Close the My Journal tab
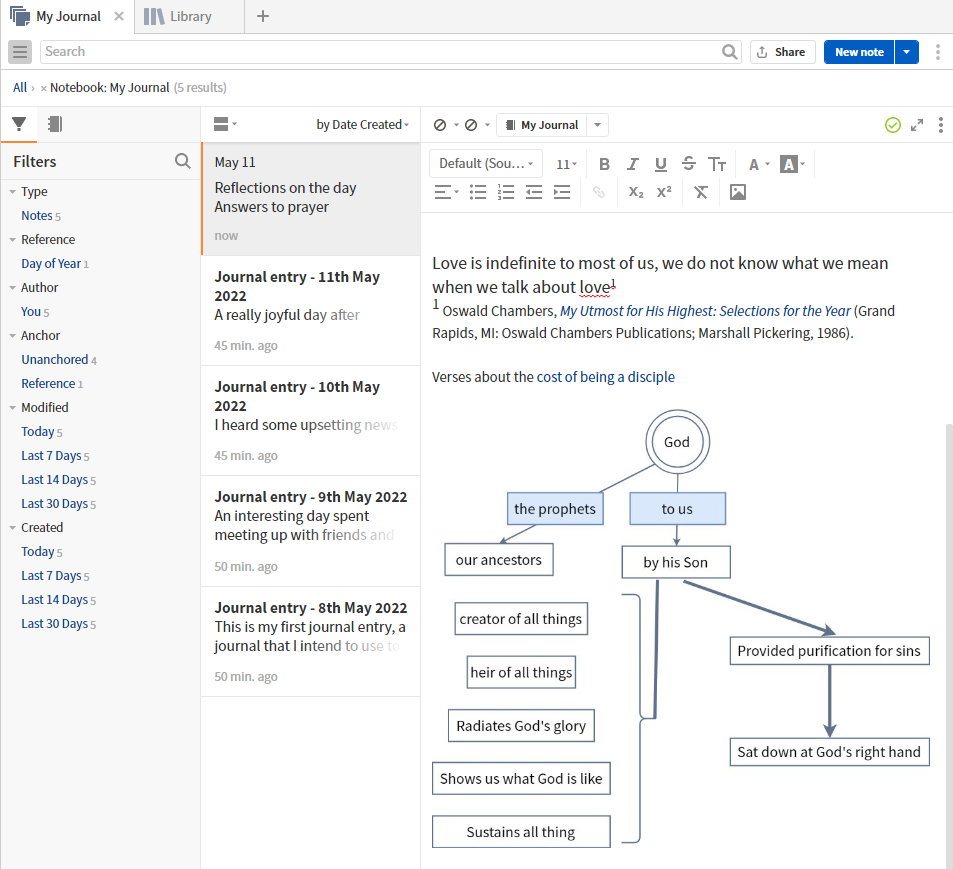The width and height of the screenshot is (953, 869). (x=119, y=16)
